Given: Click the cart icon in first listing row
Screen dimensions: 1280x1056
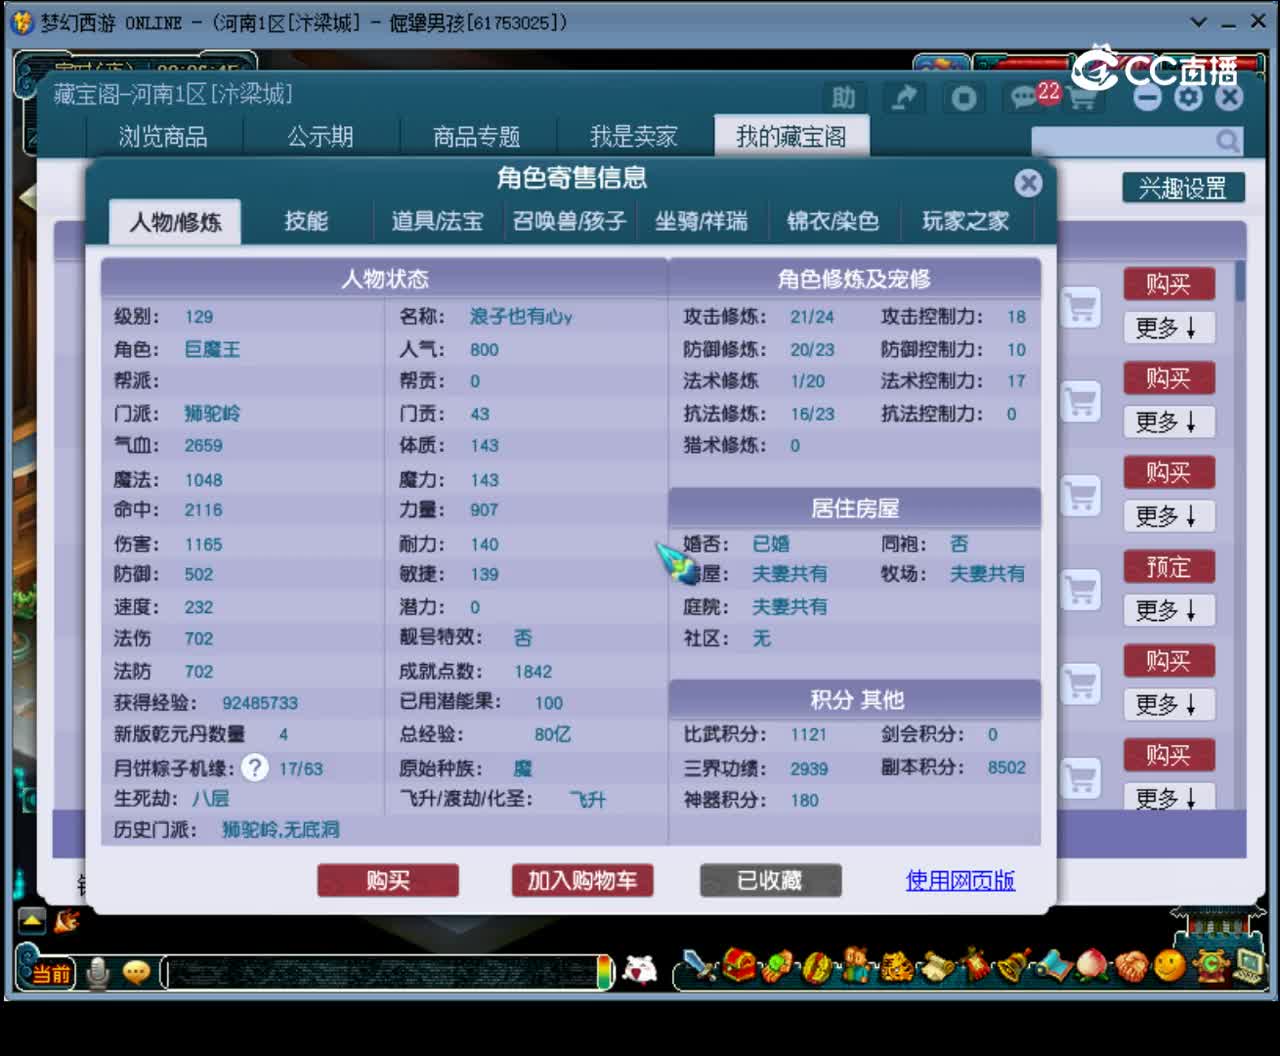Looking at the screenshot, I should [1080, 307].
